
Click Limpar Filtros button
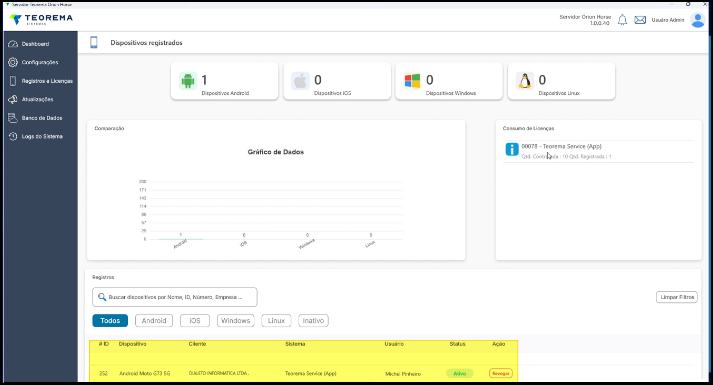coord(677,297)
